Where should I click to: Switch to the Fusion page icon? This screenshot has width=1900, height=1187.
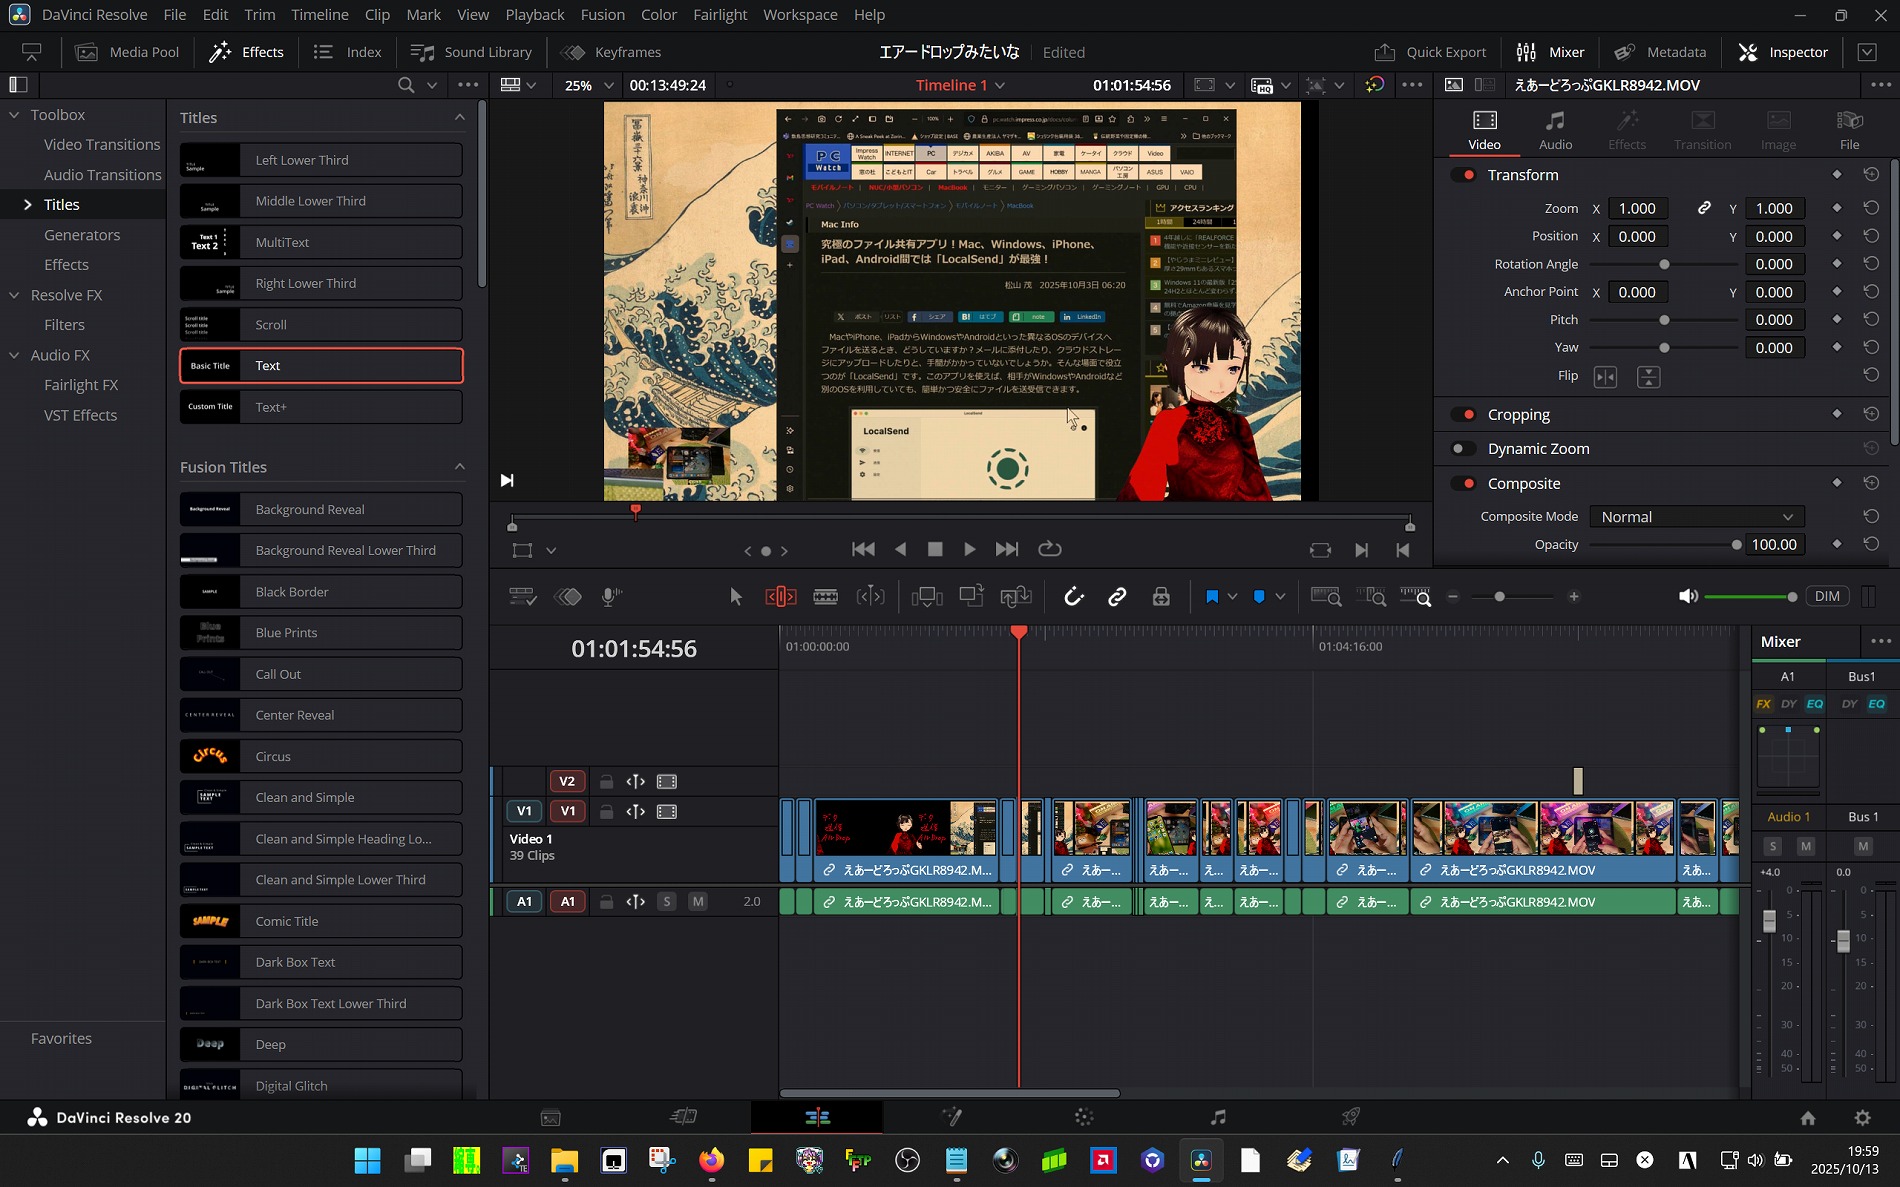coord(951,1117)
